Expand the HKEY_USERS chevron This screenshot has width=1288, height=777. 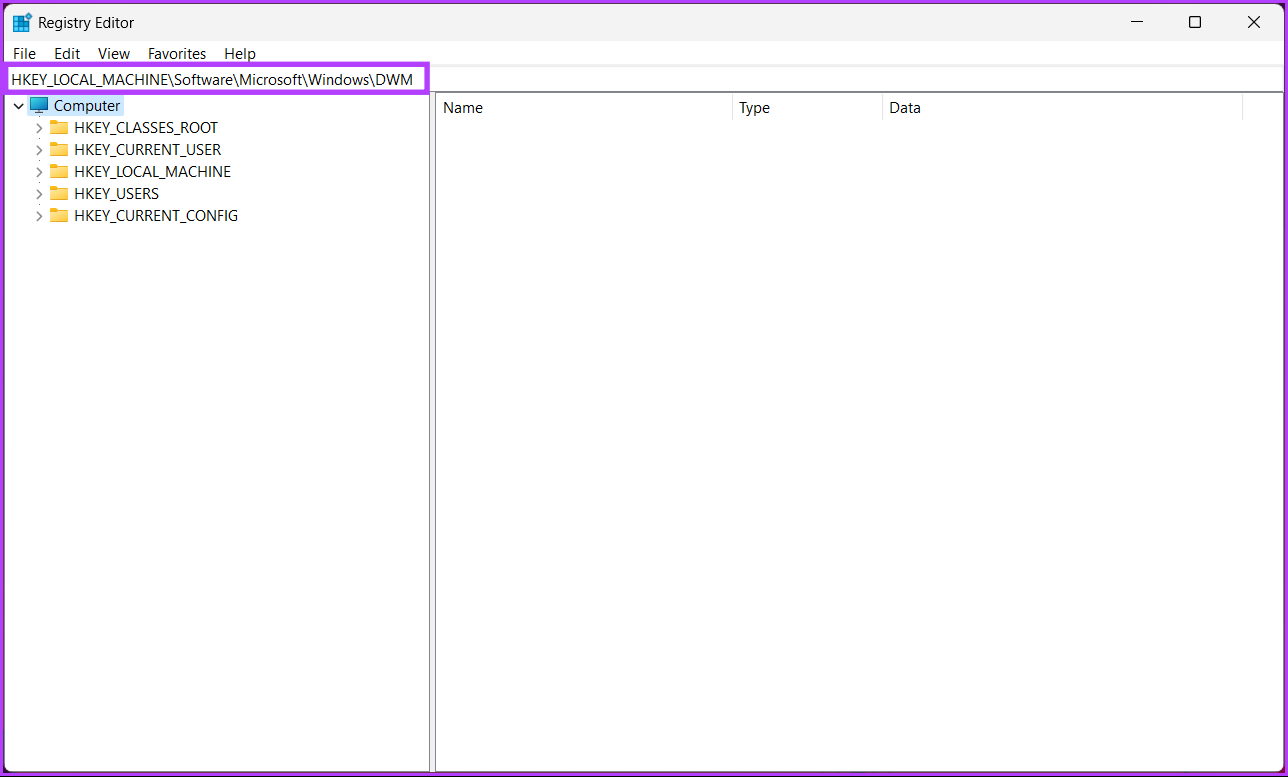[39, 194]
